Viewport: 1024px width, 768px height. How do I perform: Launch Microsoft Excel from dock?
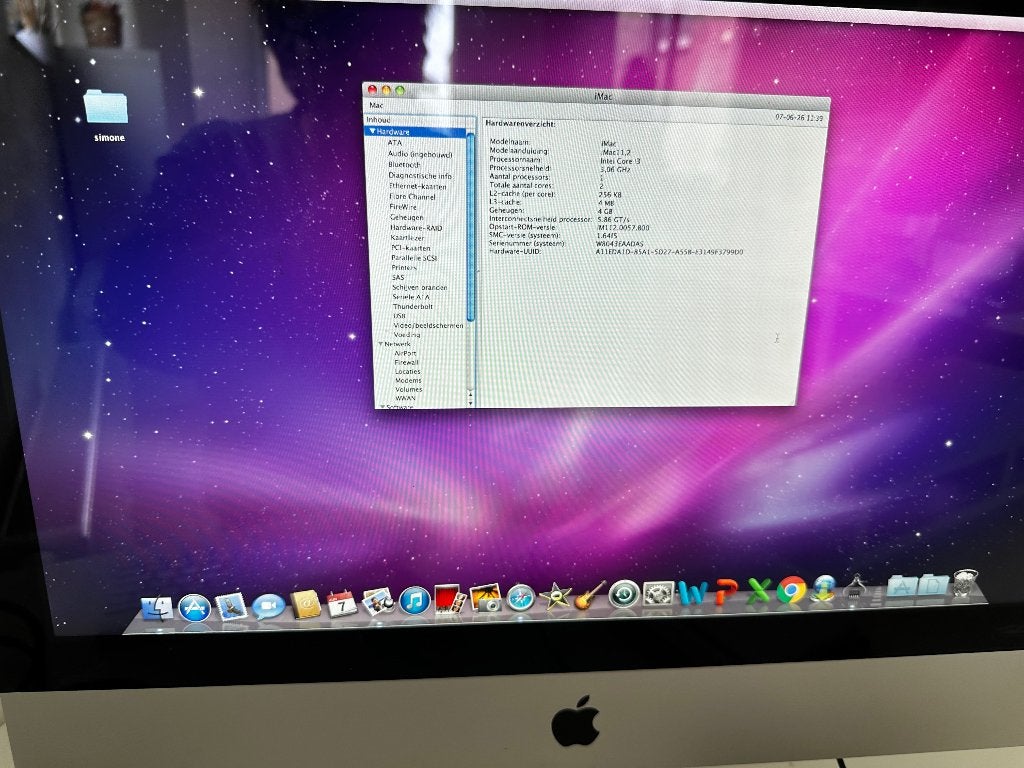click(x=758, y=591)
